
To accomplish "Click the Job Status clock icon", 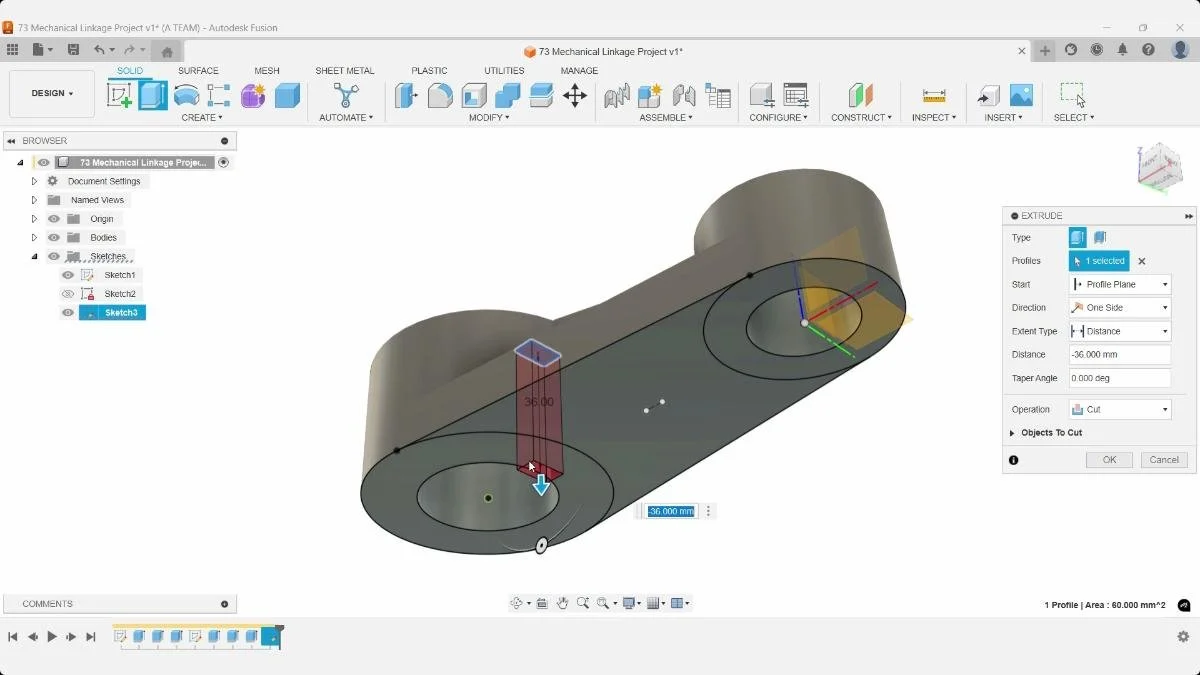I will point(1097,50).
